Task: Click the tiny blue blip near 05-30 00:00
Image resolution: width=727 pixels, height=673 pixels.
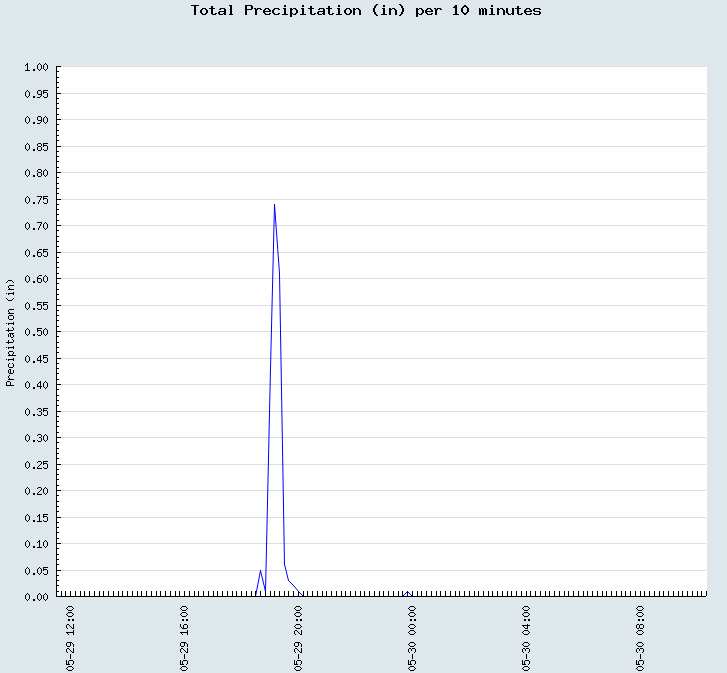Action: click(407, 593)
